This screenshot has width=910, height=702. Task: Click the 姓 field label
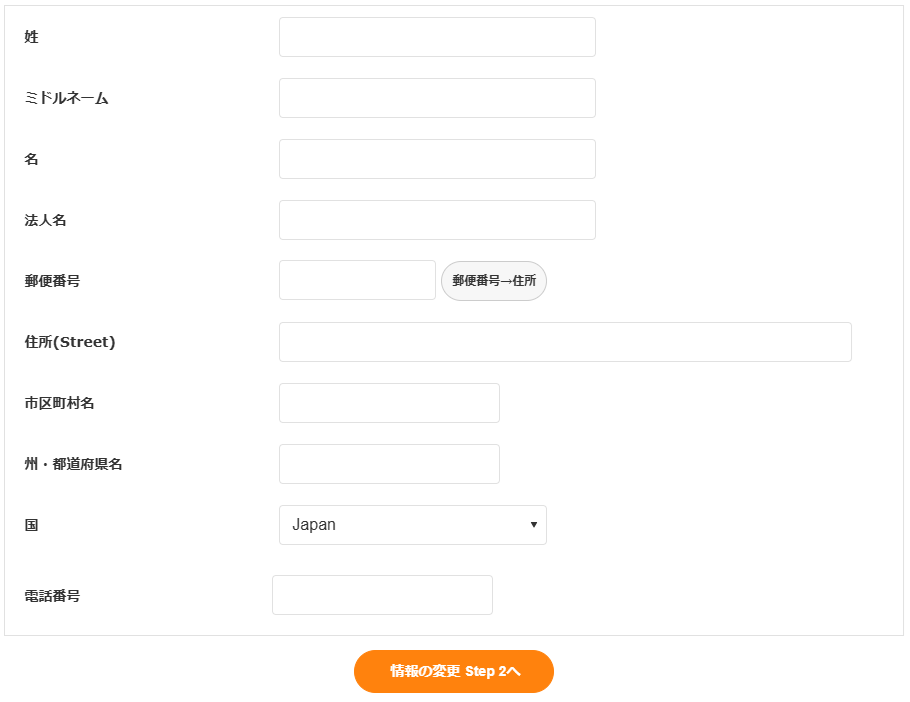click(32, 37)
